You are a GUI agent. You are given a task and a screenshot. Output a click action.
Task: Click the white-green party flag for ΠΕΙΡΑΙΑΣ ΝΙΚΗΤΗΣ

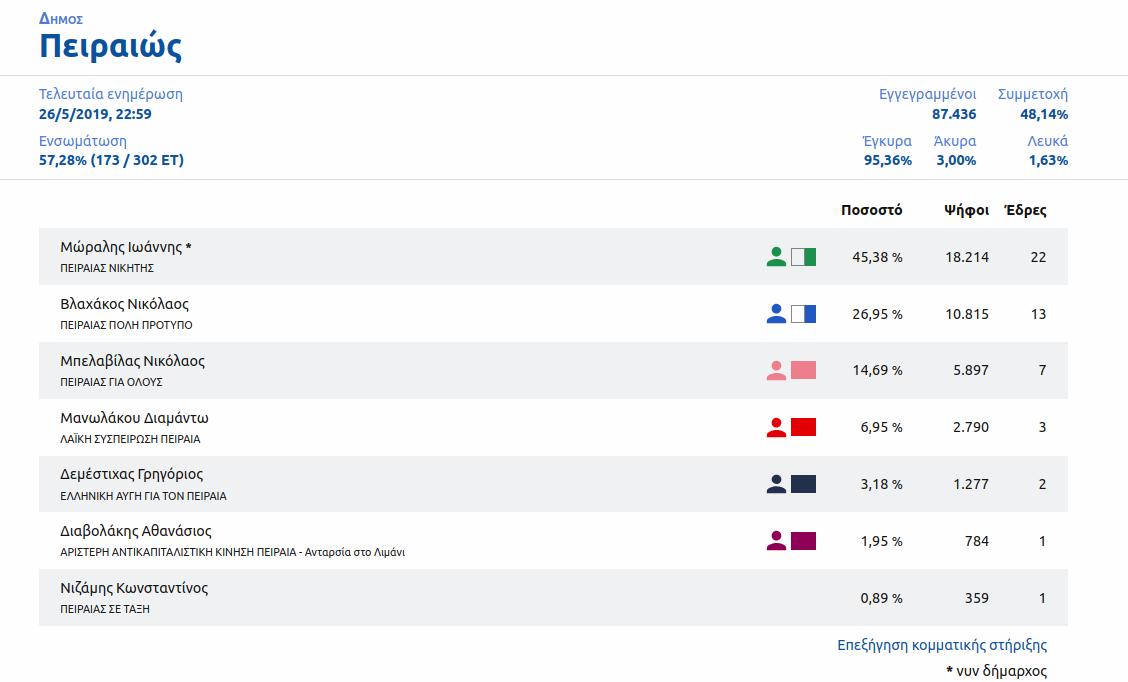(804, 257)
